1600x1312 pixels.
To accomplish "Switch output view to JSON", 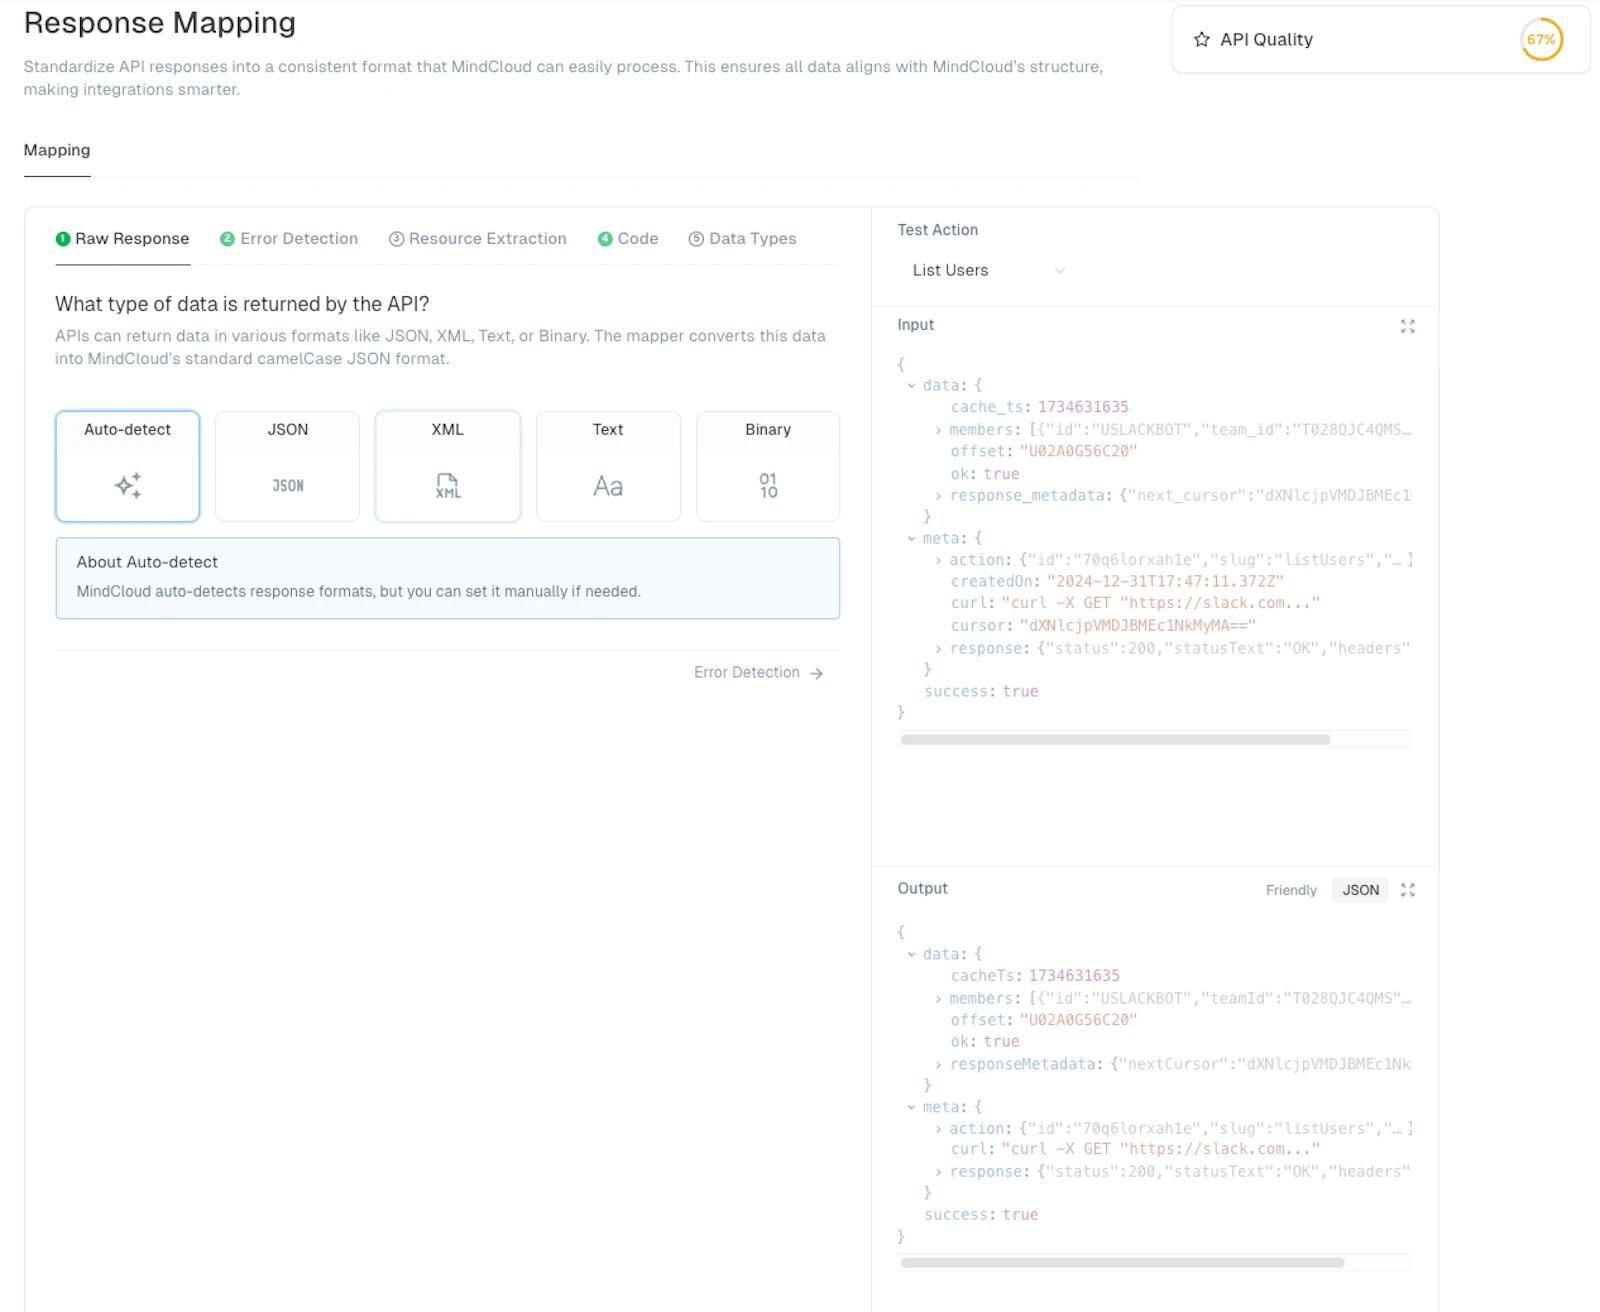I will (x=1360, y=890).
